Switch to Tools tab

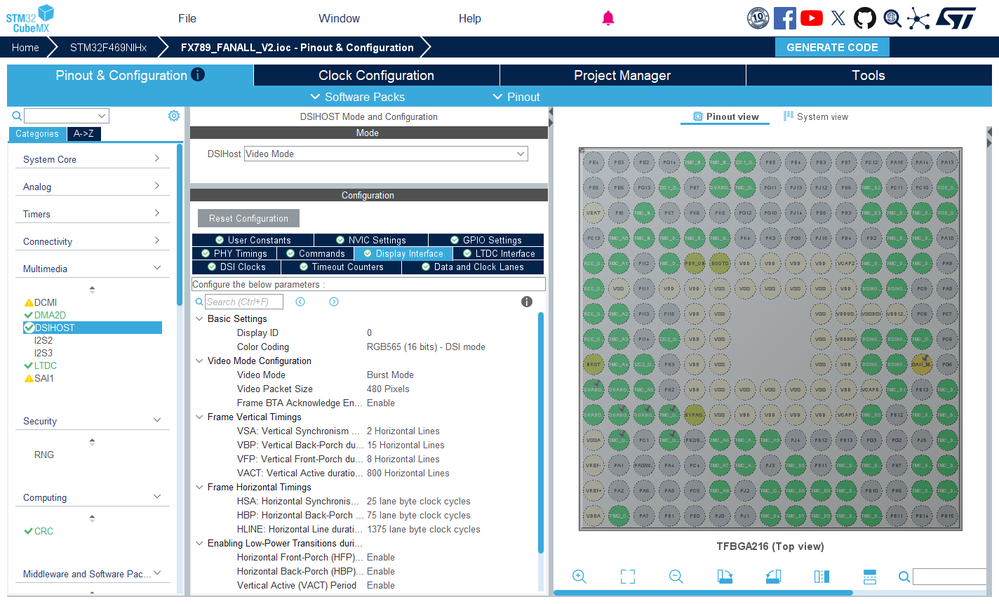click(x=868, y=75)
